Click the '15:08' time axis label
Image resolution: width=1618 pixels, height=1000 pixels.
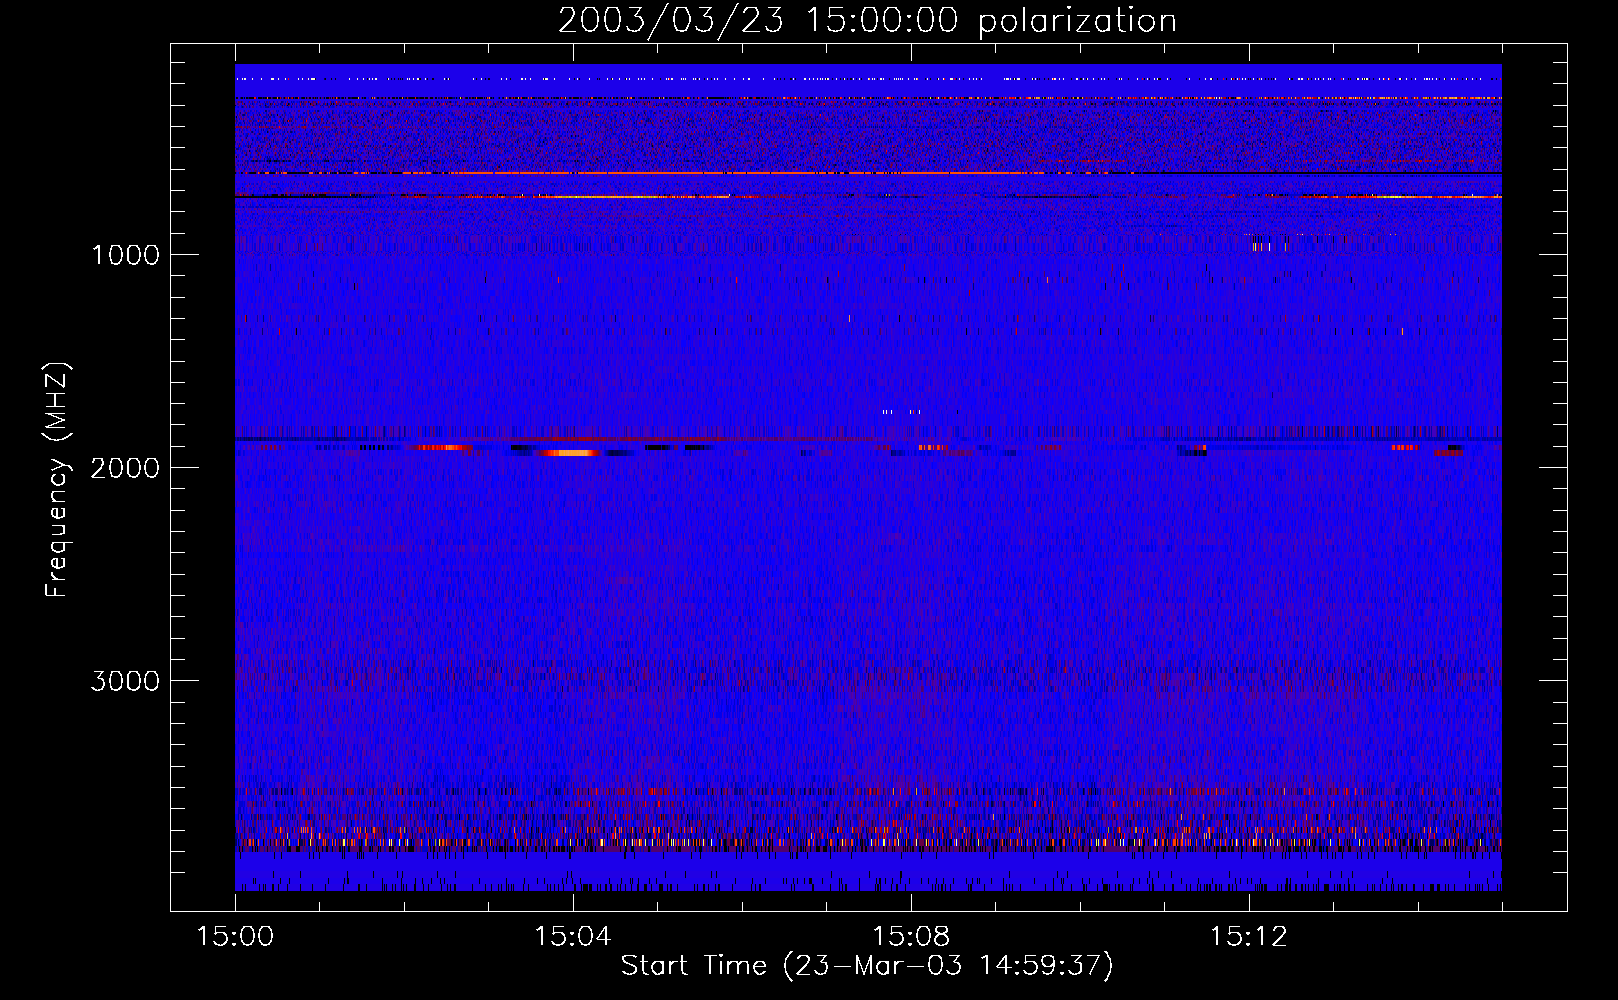point(911,937)
